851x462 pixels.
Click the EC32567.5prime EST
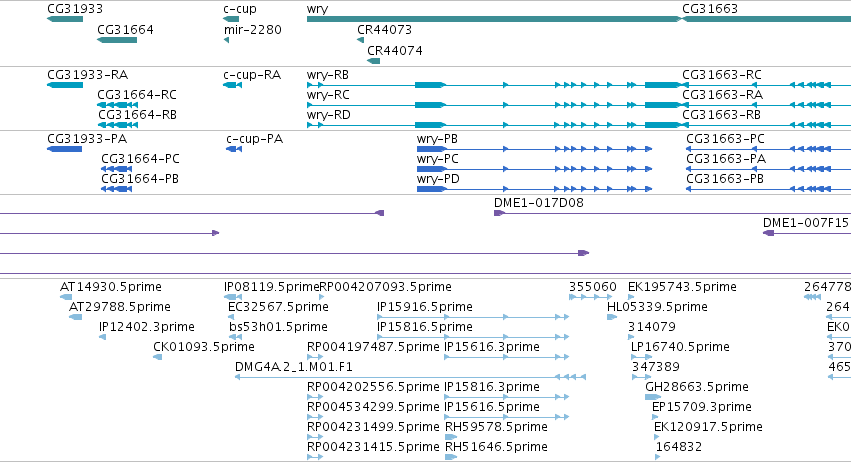coord(231,317)
